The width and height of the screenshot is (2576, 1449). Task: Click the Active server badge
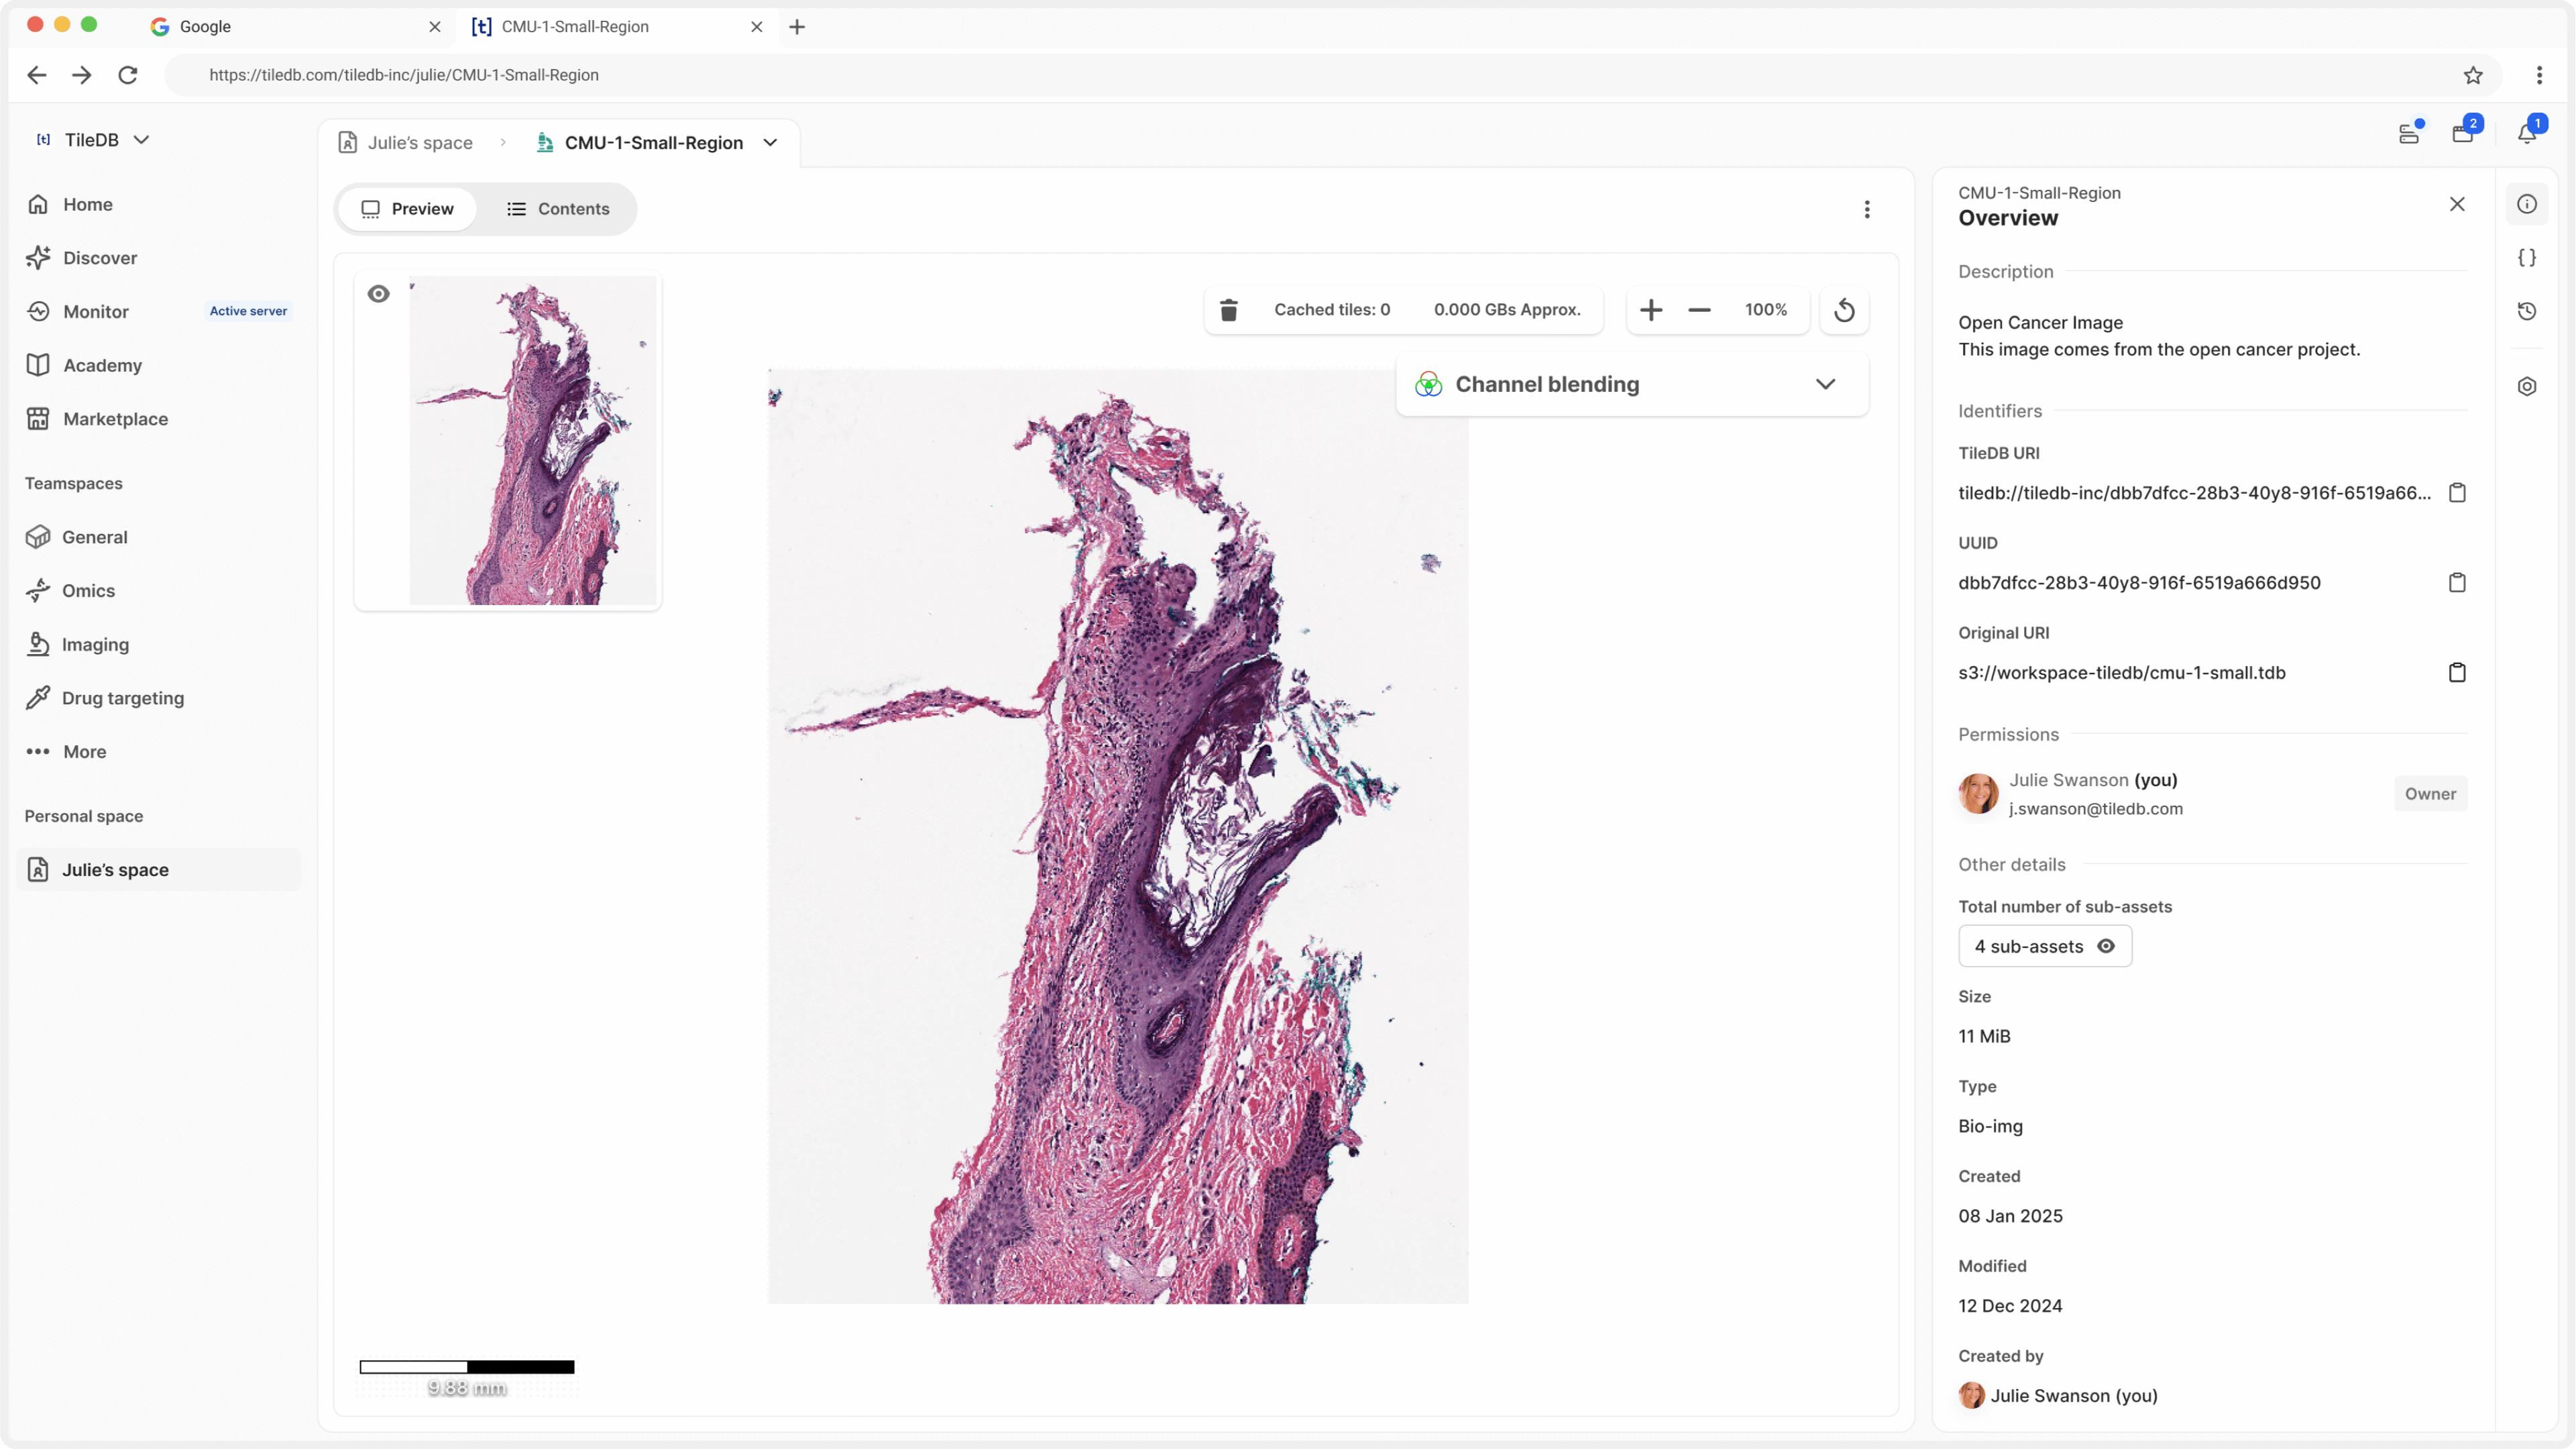(x=248, y=311)
